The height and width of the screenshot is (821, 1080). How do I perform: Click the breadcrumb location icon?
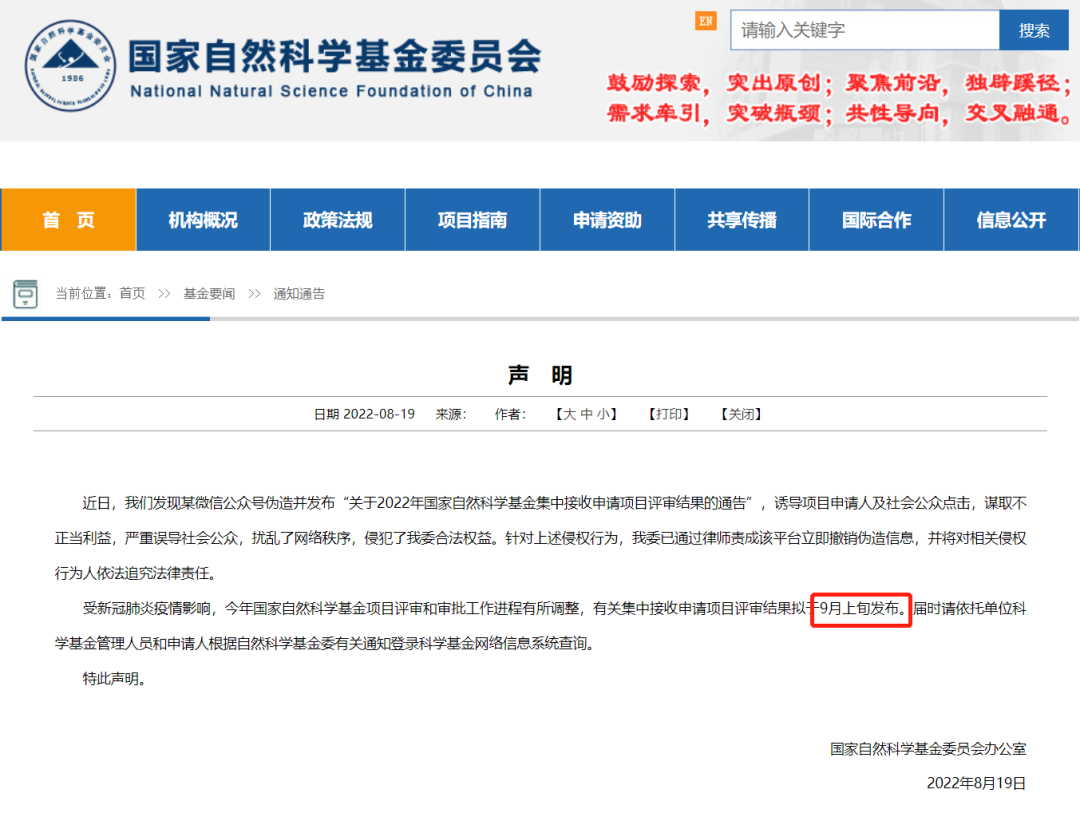pos(25,294)
